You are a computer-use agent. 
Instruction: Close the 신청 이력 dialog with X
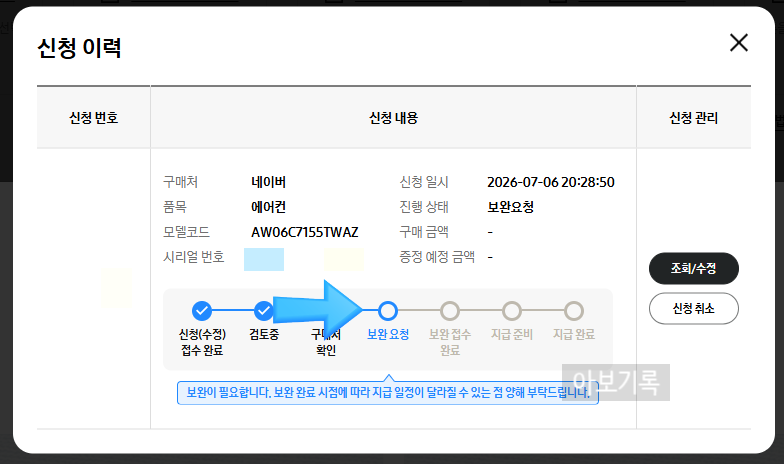pos(738,43)
